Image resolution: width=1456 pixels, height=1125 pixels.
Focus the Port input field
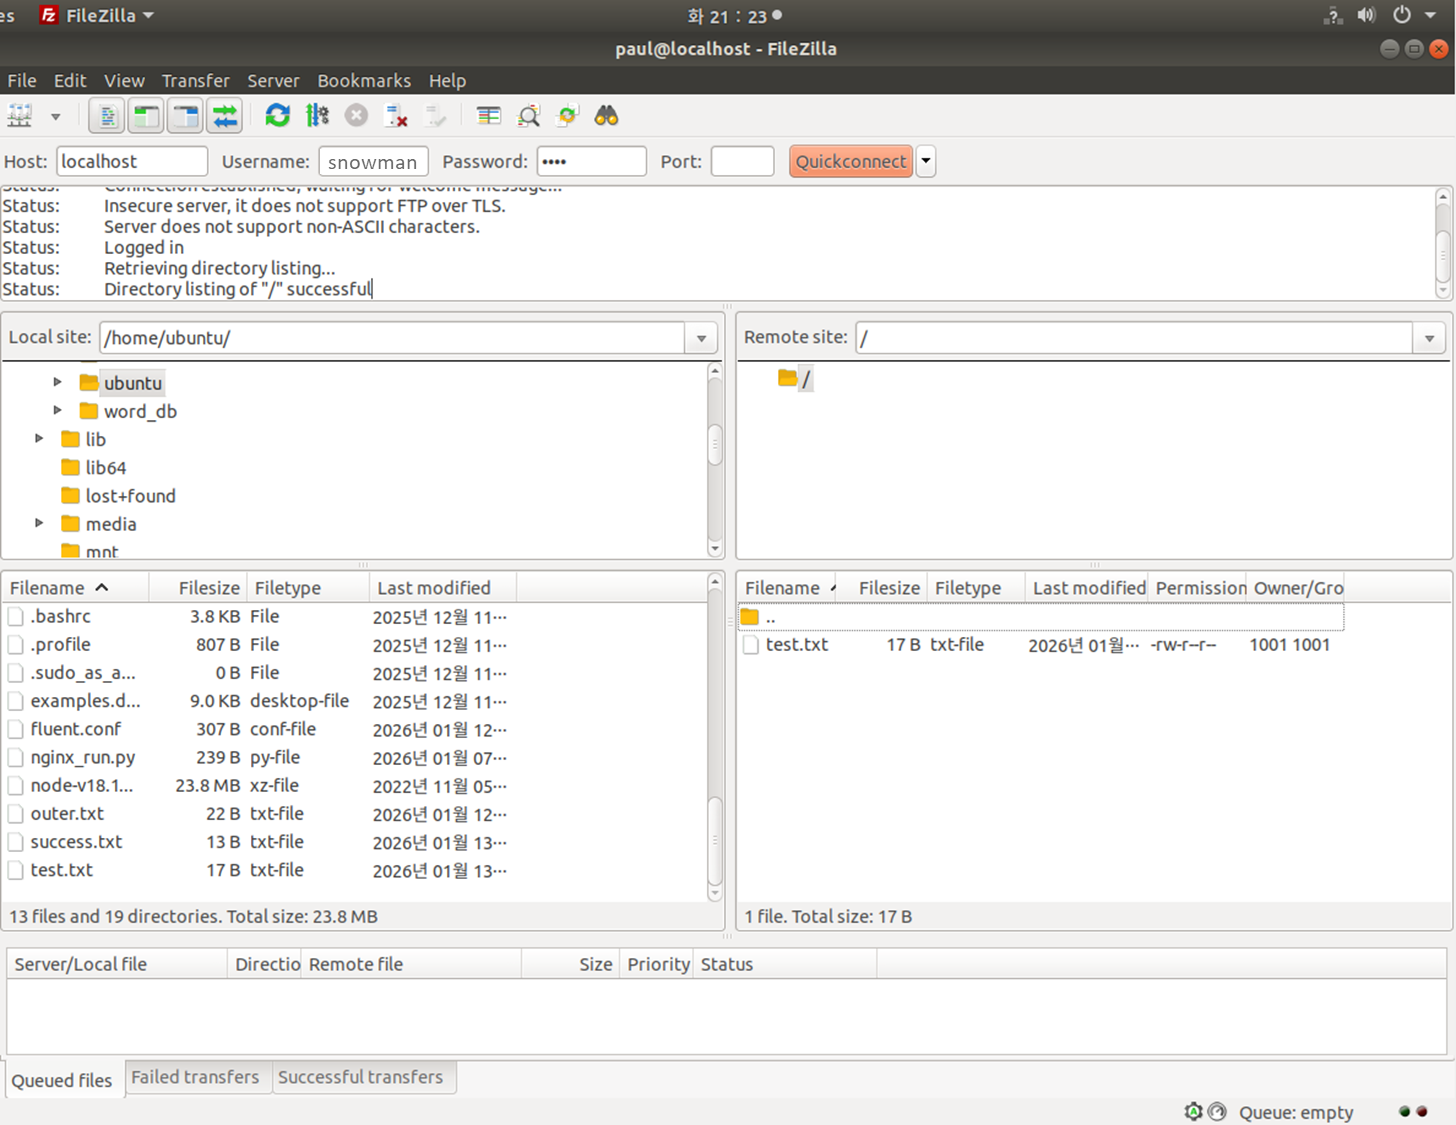[742, 161]
